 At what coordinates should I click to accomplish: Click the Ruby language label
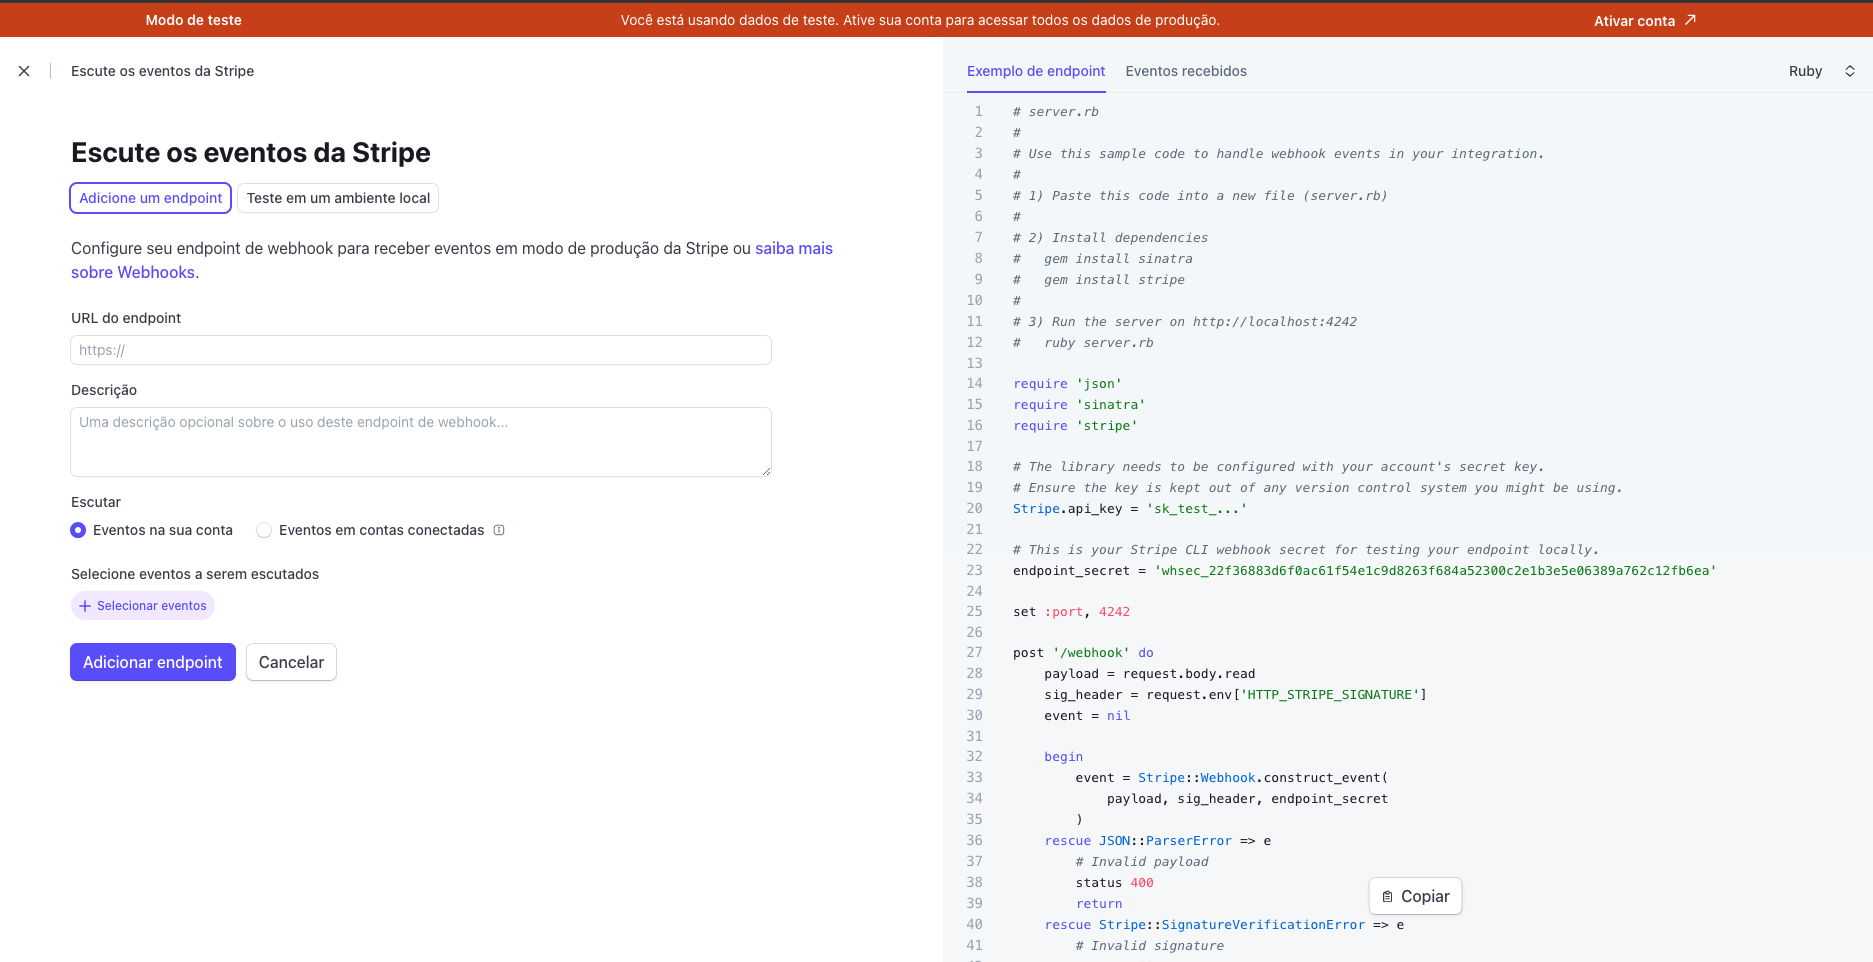[x=1805, y=71]
